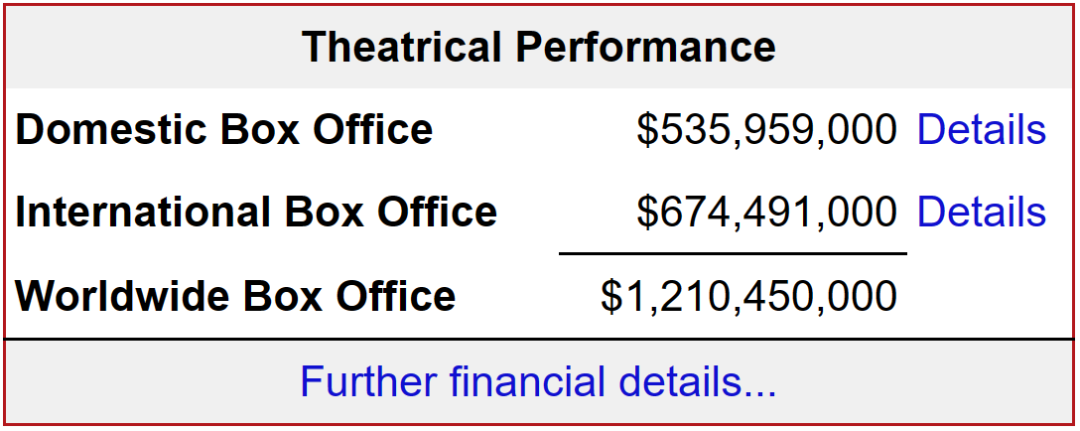
Task: Open the Details link for International Box Office
Action: (x=981, y=212)
